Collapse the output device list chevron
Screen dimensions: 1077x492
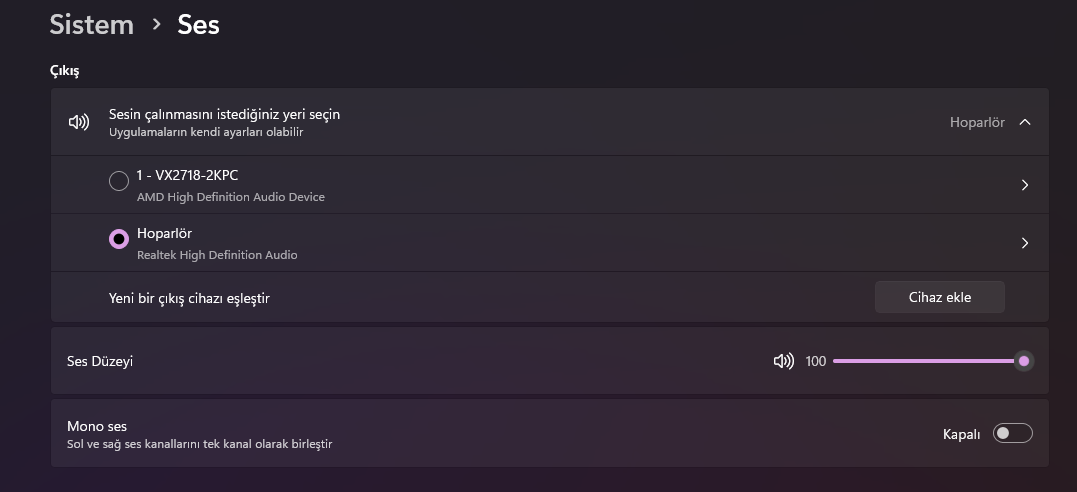[1024, 122]
